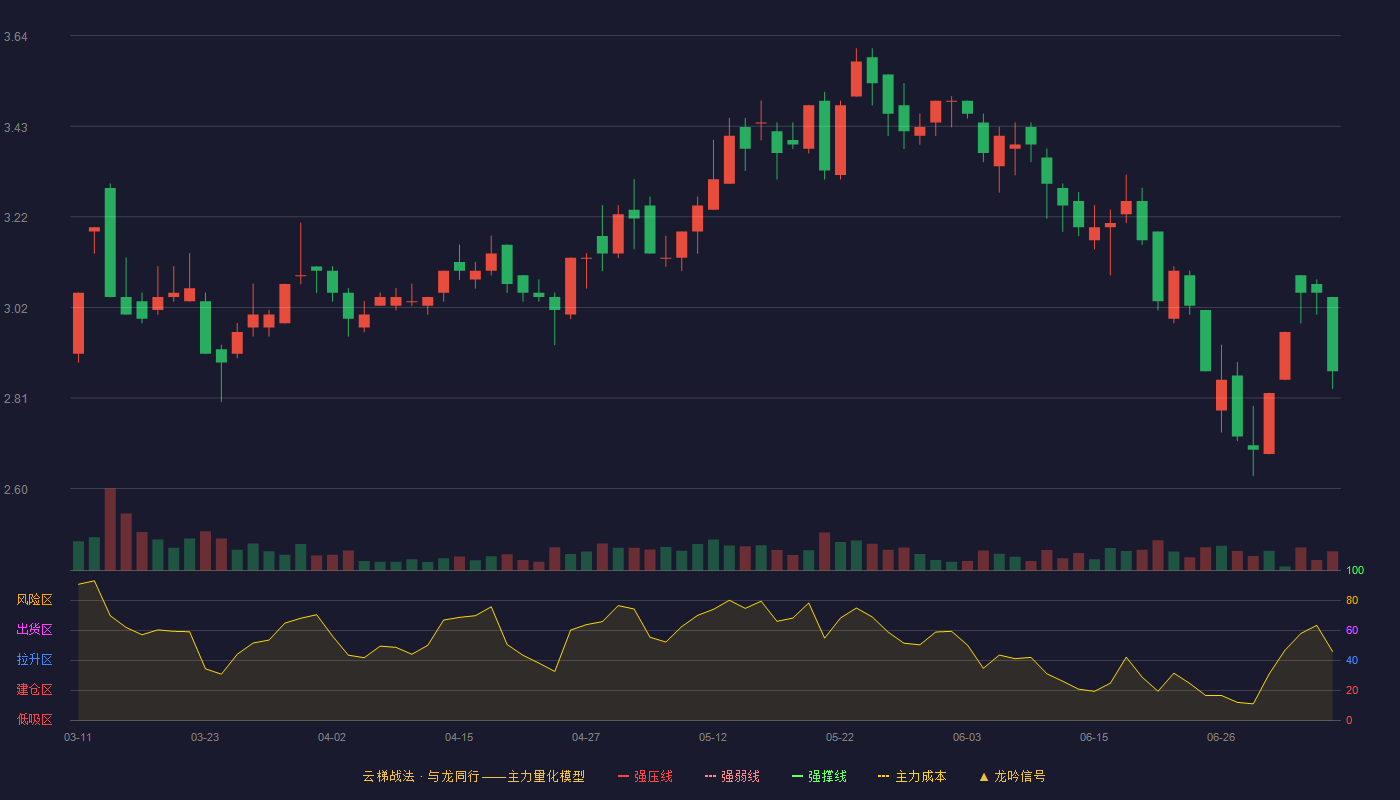Toggle 云梯战法 与龙同行 legend entry
Screen dimensions: 1400x800
(473, 776)
